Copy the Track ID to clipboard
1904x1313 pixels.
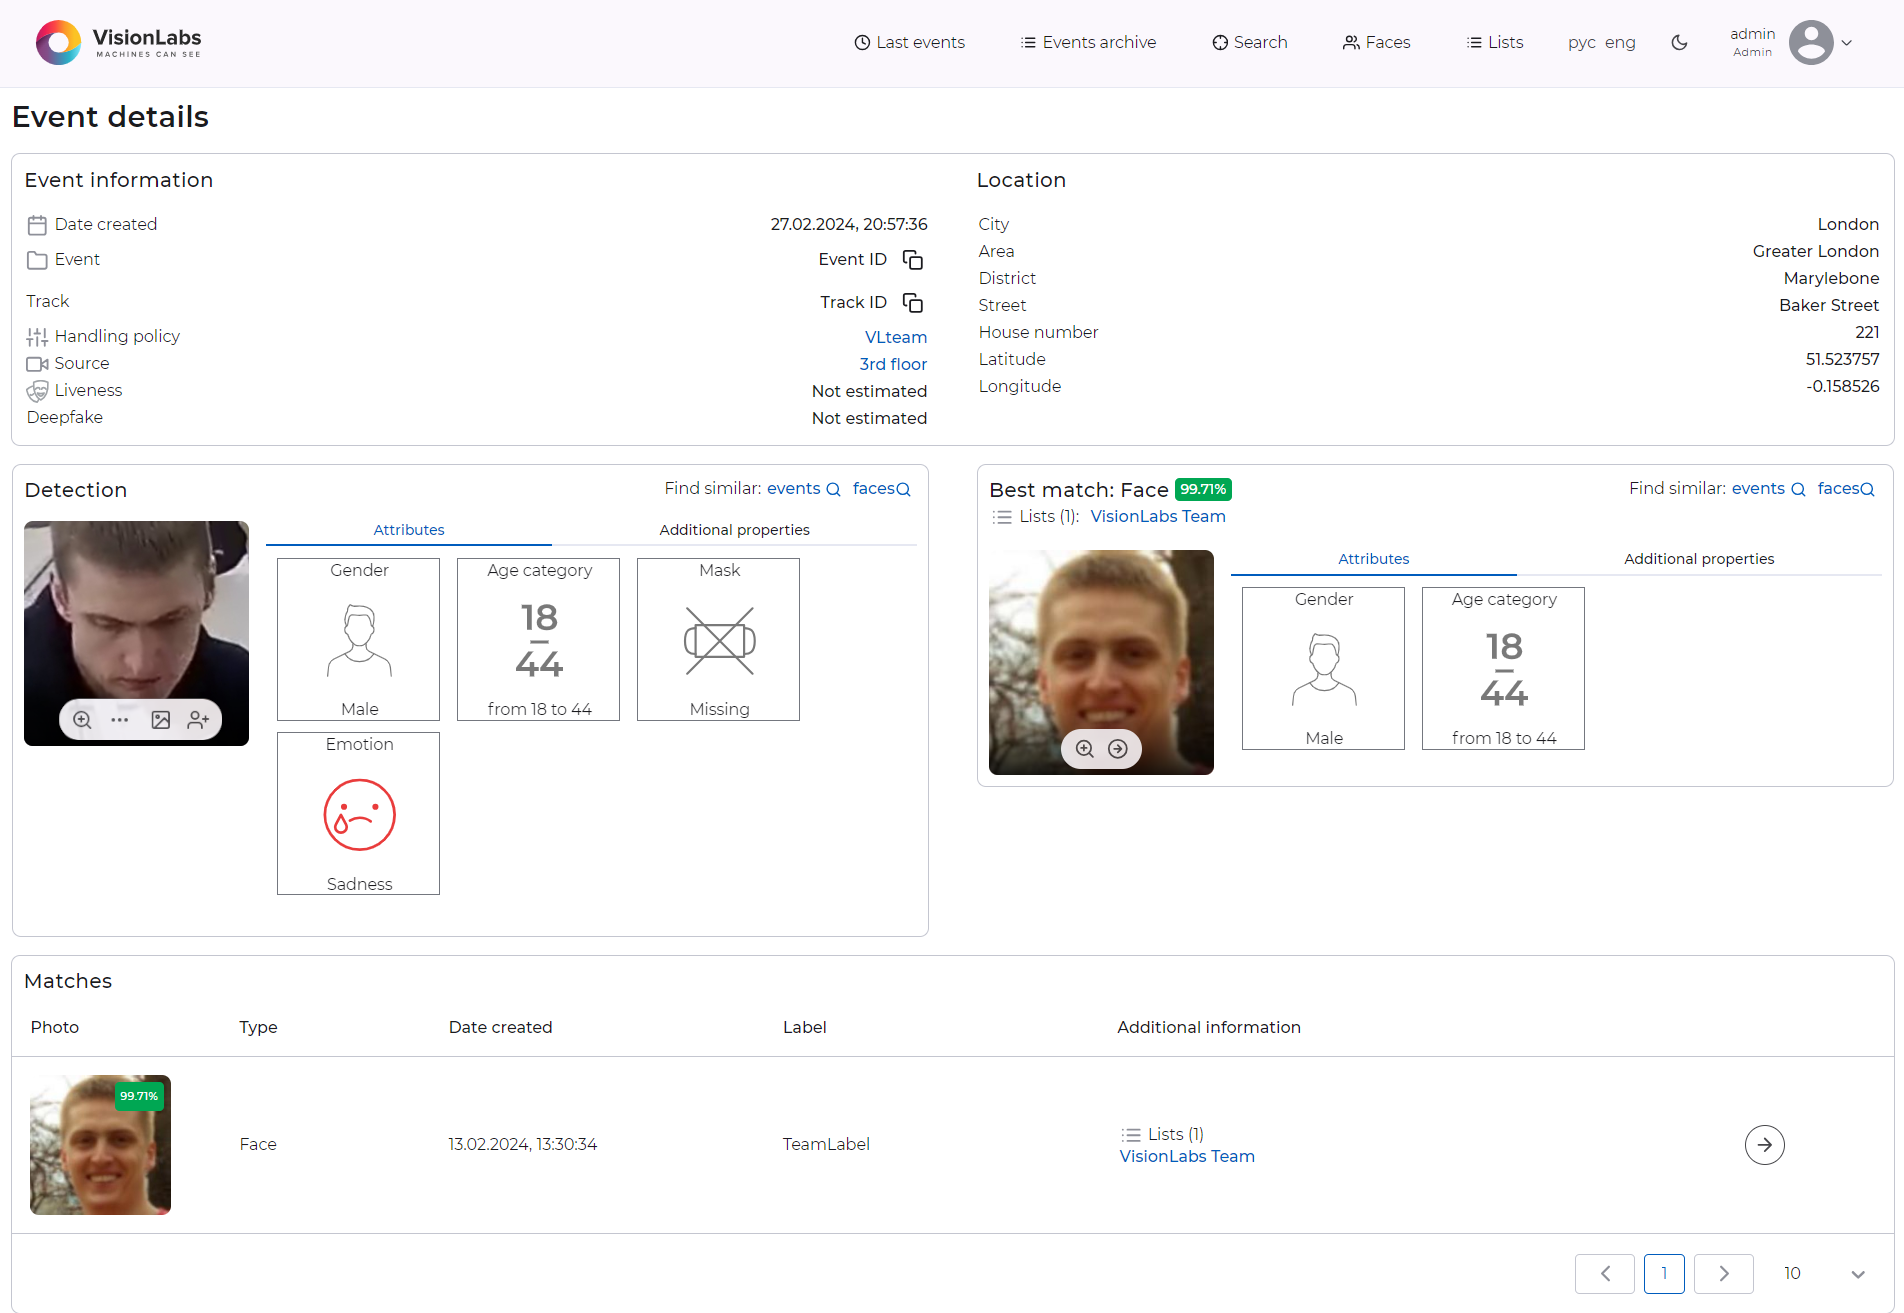912,302
